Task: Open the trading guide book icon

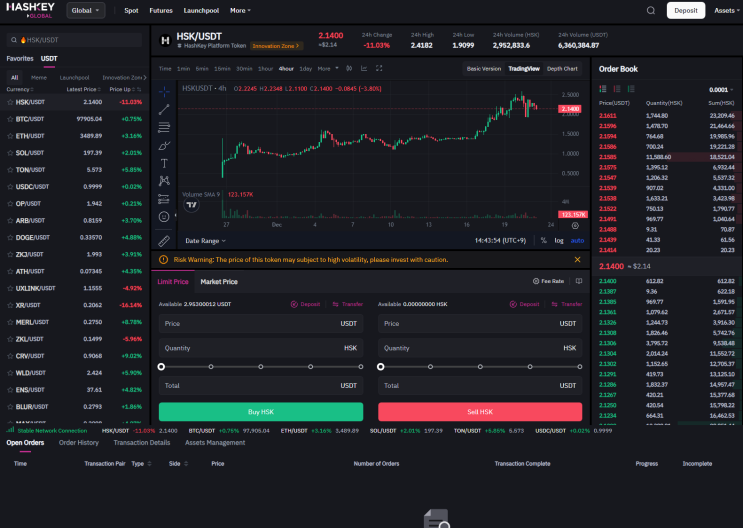Action: (x=579, y=281)
